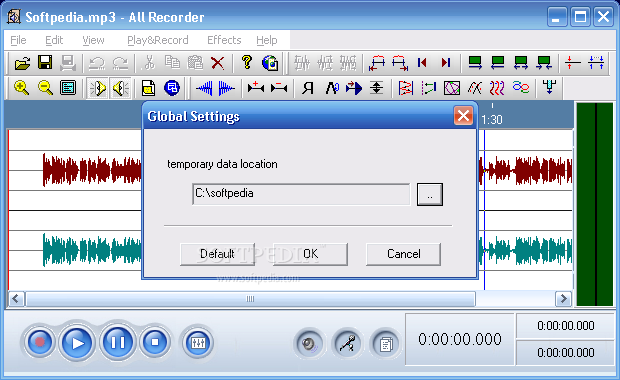Viewport: 620px width, 380px height.
Task: Click the horizontal scrollbar thumb
Action: (x=250, y=299)
